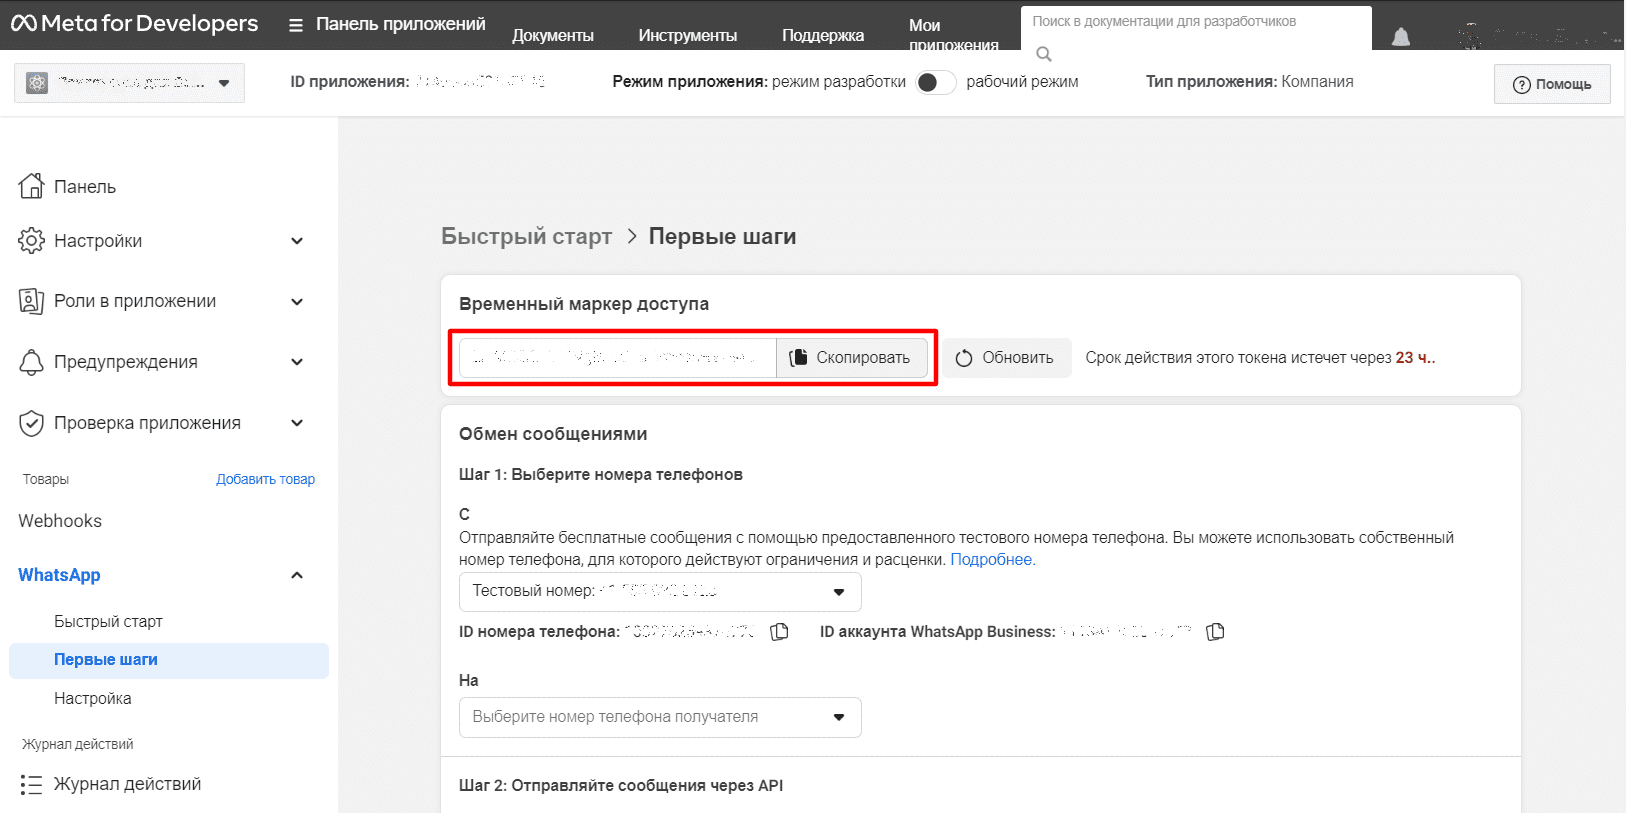Click the Журнал действий sidebar item
This screenshot has width=1626, height=813.
pos(127,784)
